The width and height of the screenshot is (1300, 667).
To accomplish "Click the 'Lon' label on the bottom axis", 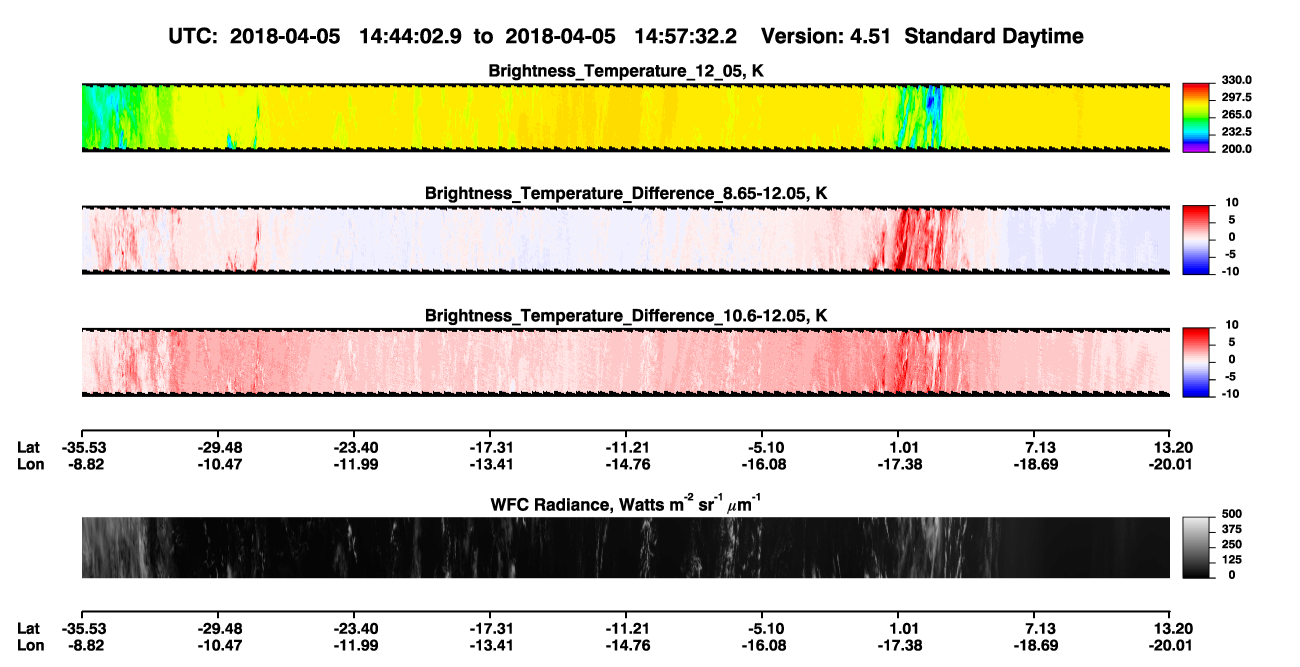I will coord(30,645).
